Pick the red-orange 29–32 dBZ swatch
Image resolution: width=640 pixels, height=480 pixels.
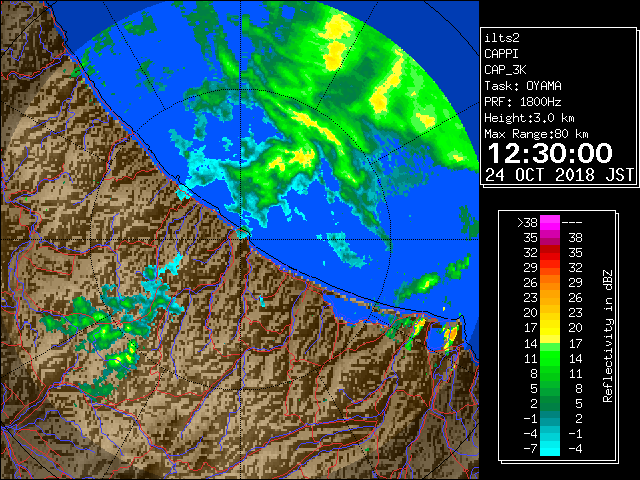(550, 268)
